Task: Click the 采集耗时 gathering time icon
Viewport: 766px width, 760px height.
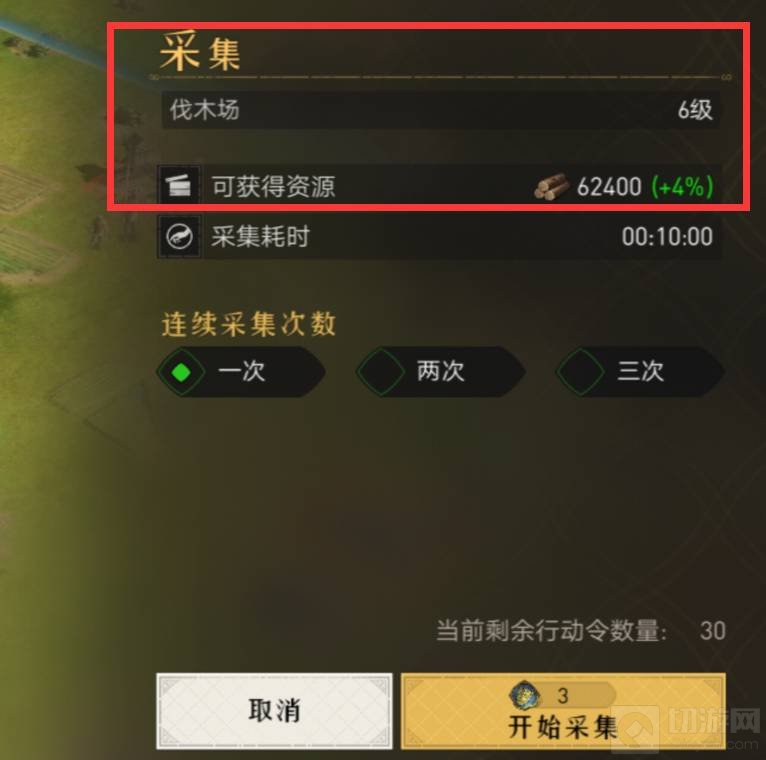Action: (179, 237)
